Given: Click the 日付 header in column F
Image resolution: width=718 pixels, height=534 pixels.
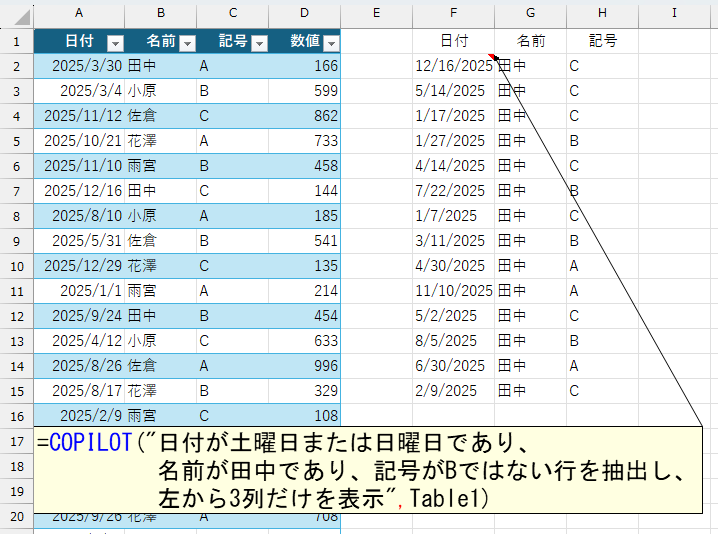Looking at the screenshot, I should click(x=453, y=41).
